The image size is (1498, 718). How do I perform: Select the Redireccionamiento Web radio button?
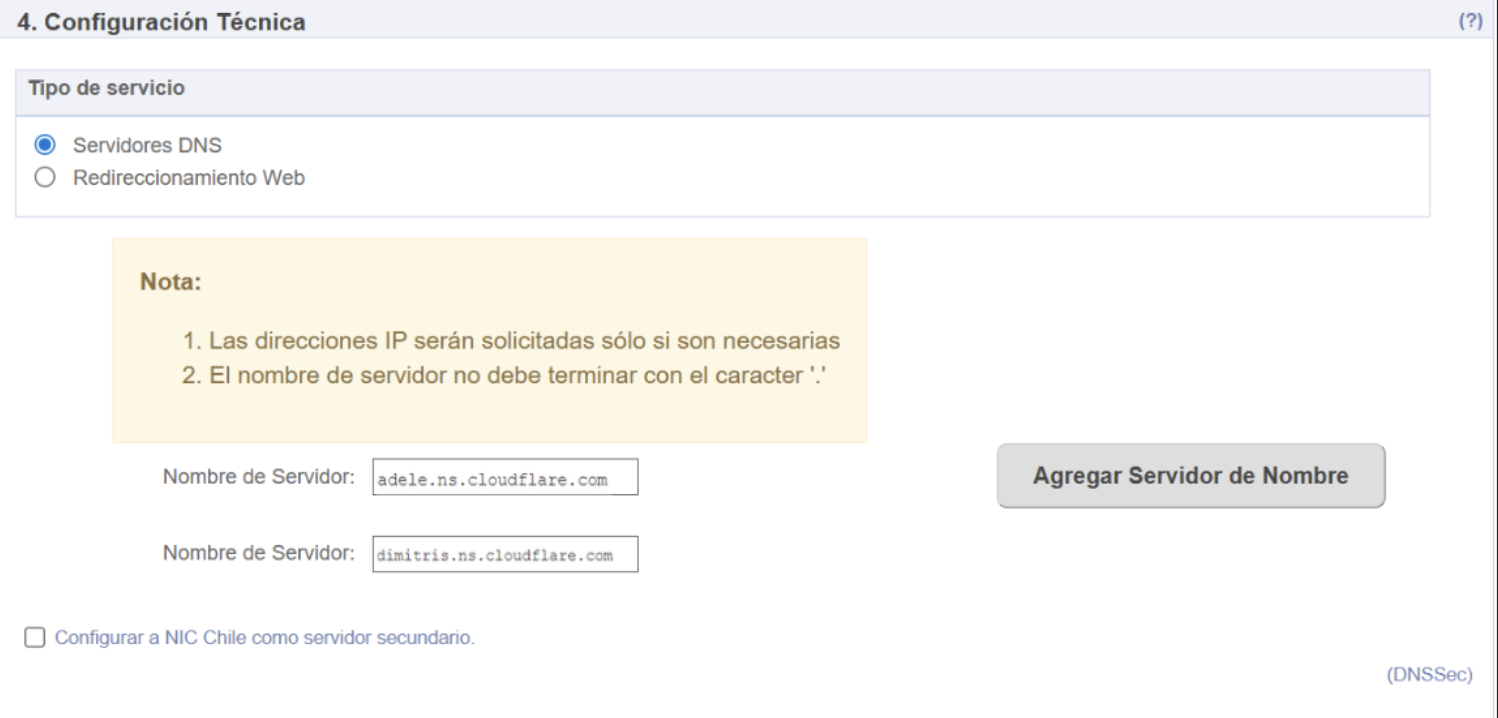point(44,178)
